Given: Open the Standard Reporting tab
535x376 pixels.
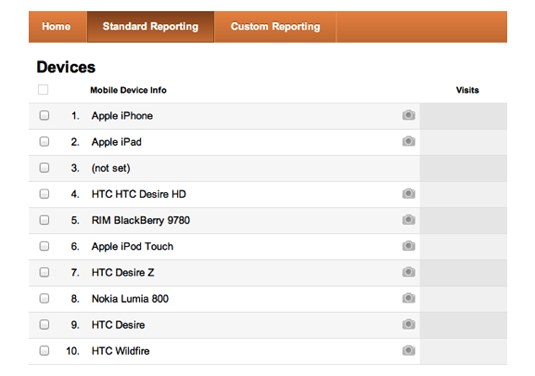Looking at the screenshot, I should coord(150,27).
